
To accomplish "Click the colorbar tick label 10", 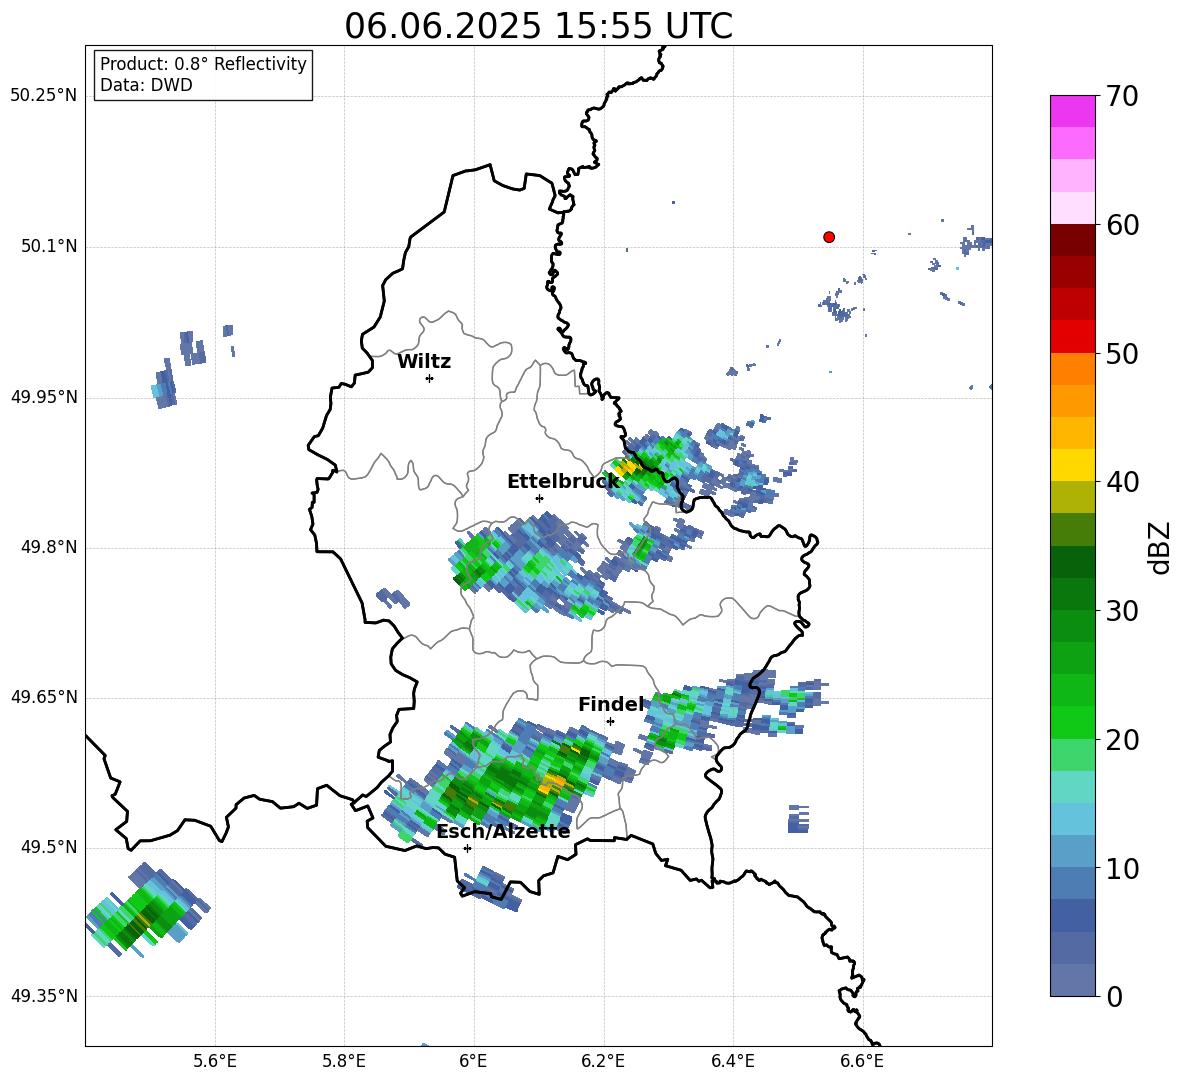I will (x=1122, y=869).
